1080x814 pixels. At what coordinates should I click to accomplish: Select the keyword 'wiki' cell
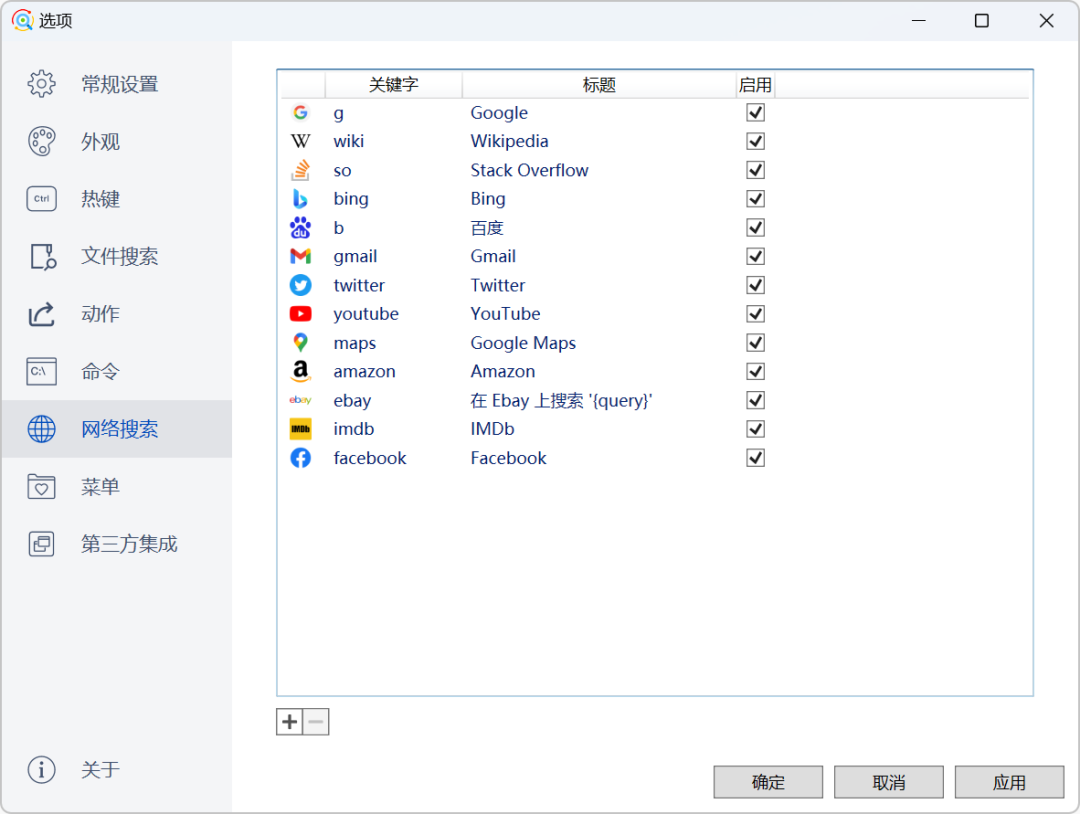point(349,141)
